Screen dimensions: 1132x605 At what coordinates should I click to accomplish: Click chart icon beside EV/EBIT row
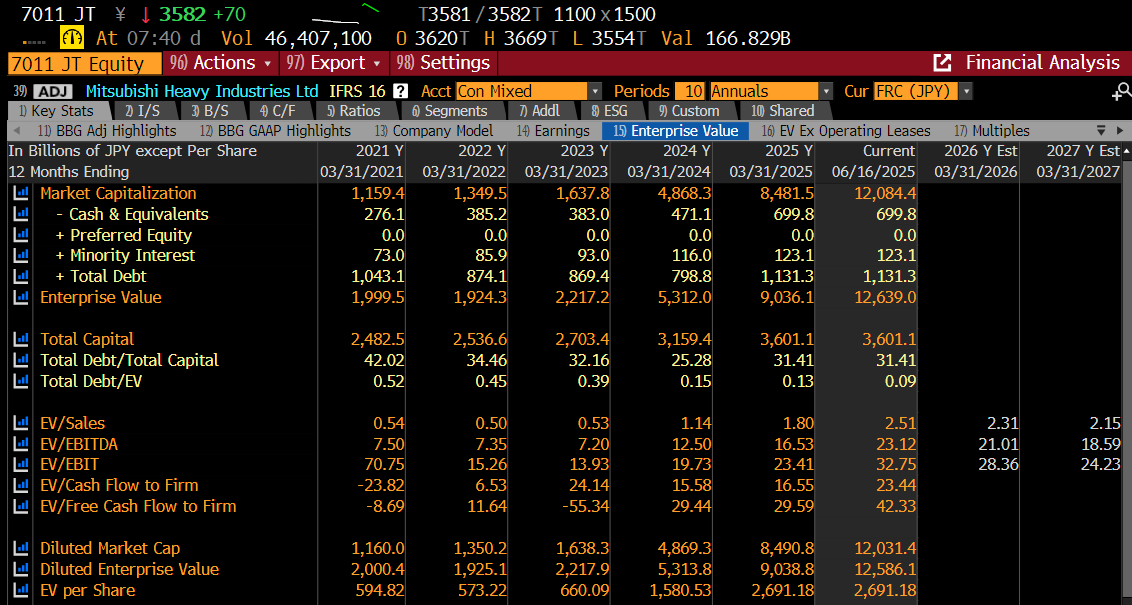(21, 464)
